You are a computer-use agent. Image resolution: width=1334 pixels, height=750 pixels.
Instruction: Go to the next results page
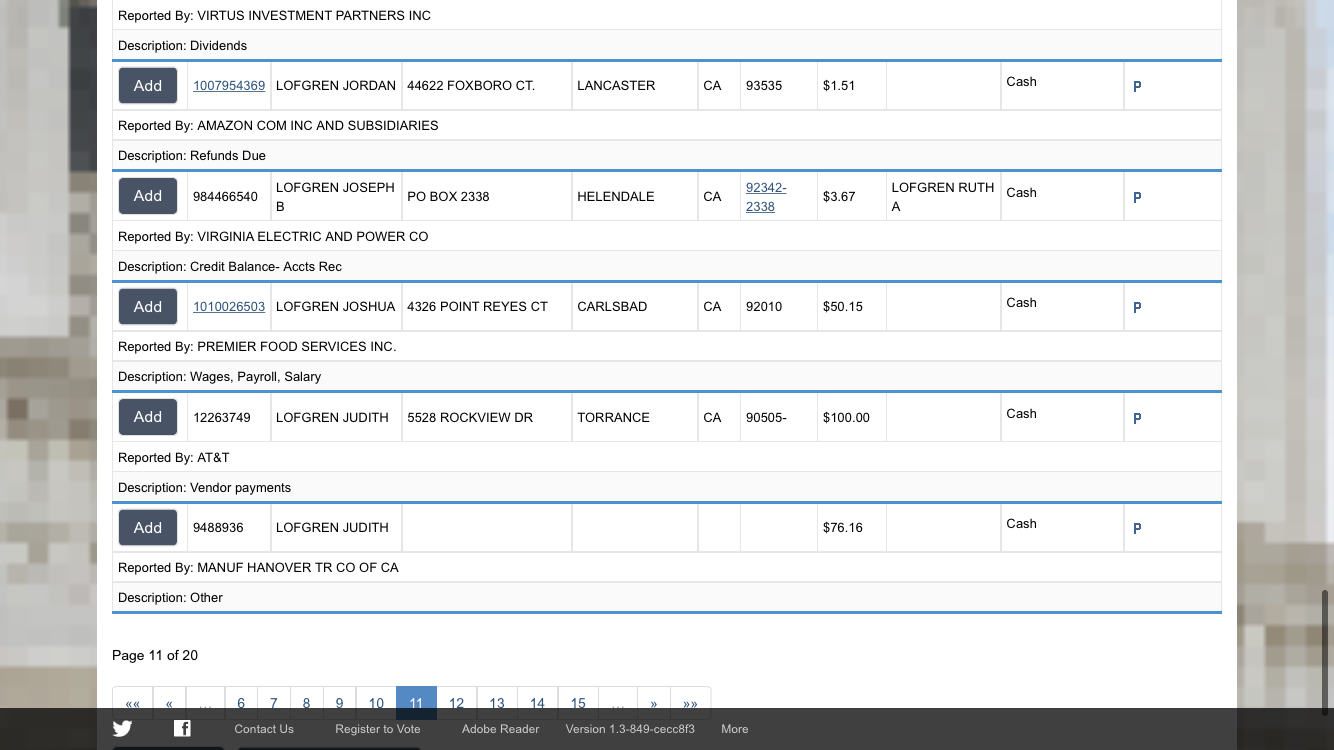(654, 704)
